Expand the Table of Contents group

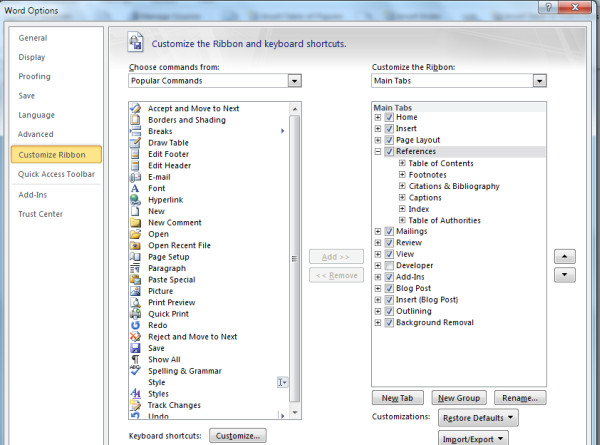[x=402, y=163]
